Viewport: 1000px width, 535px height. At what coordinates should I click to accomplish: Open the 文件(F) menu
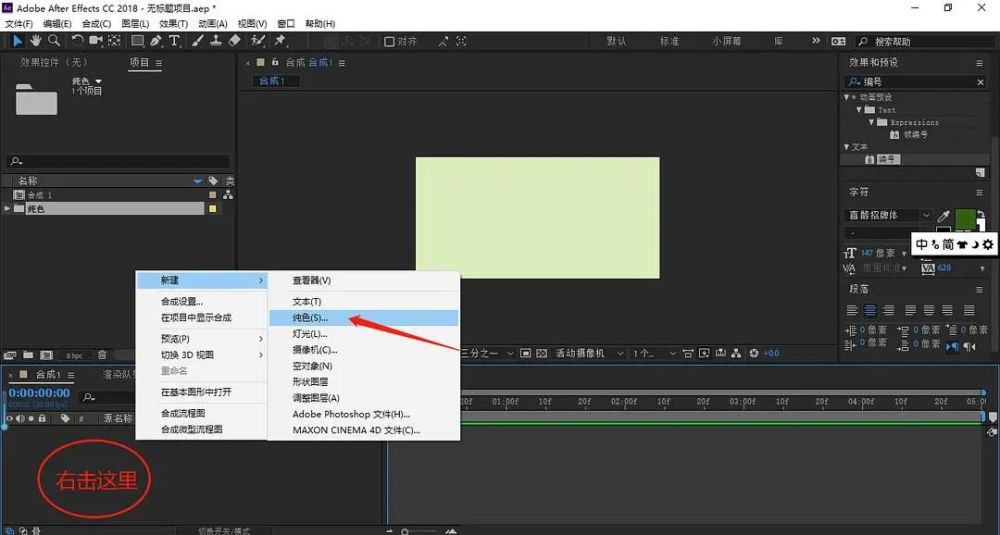pos(19,24)
